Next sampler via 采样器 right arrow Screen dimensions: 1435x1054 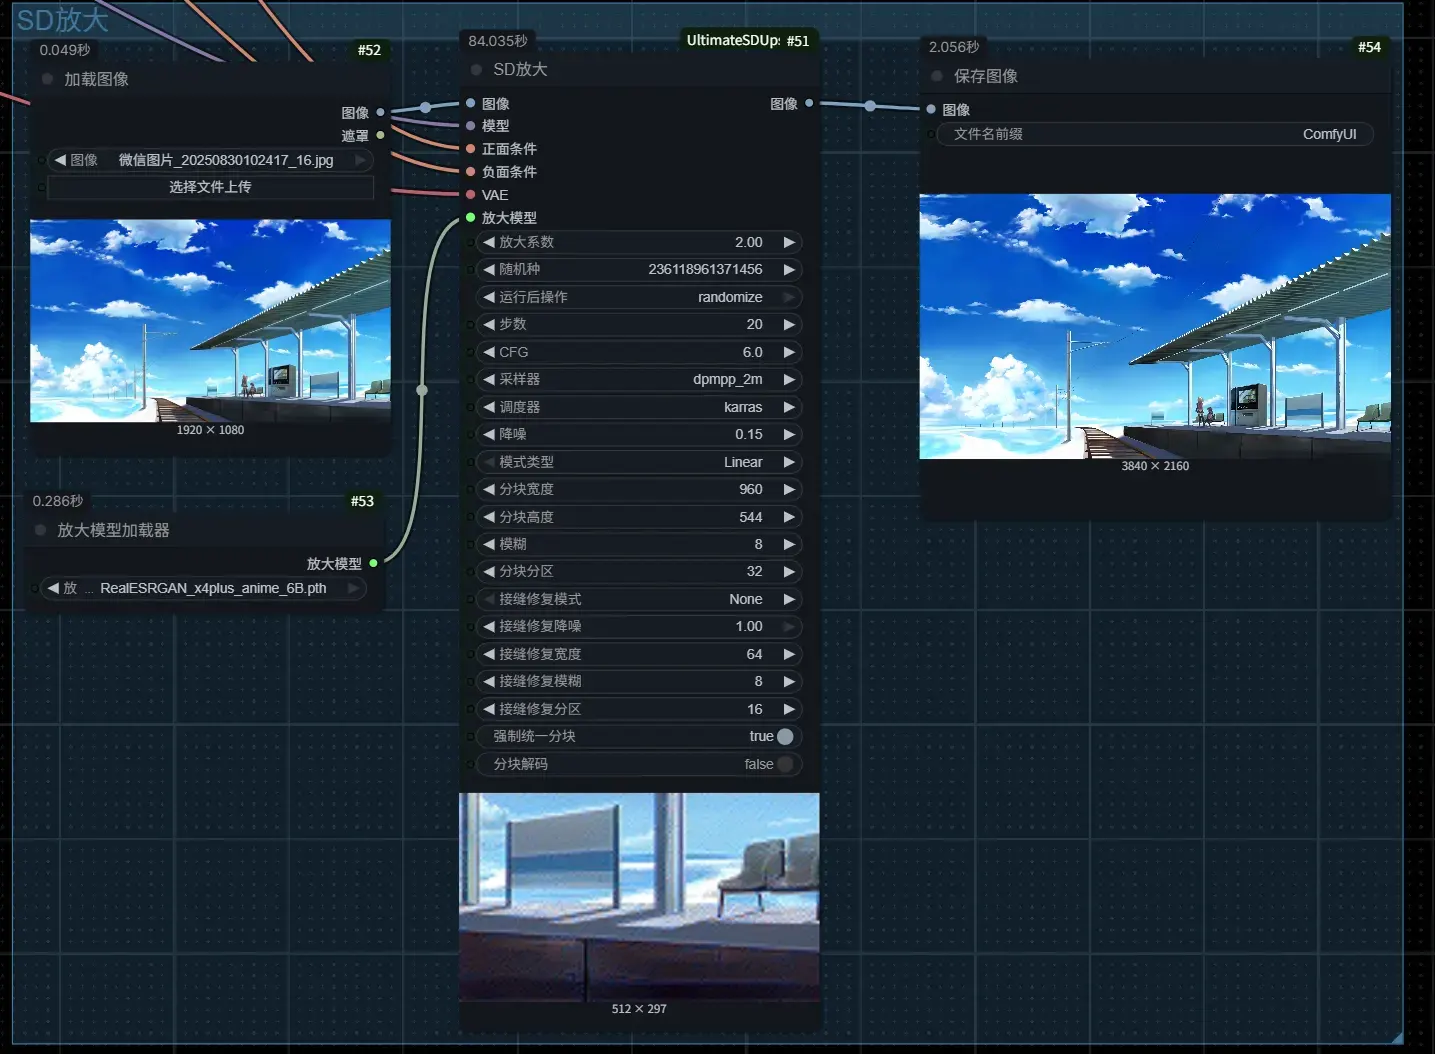tap(789, 379)
